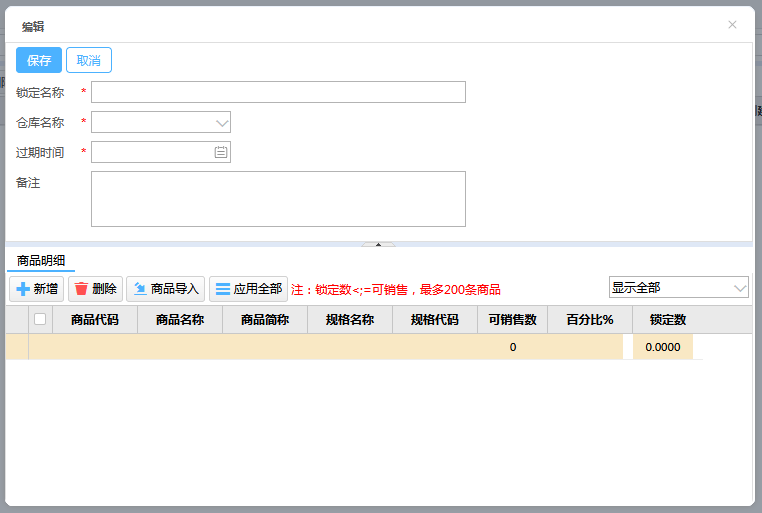Open the calendar picker for 过期时间

click(221, 152)
